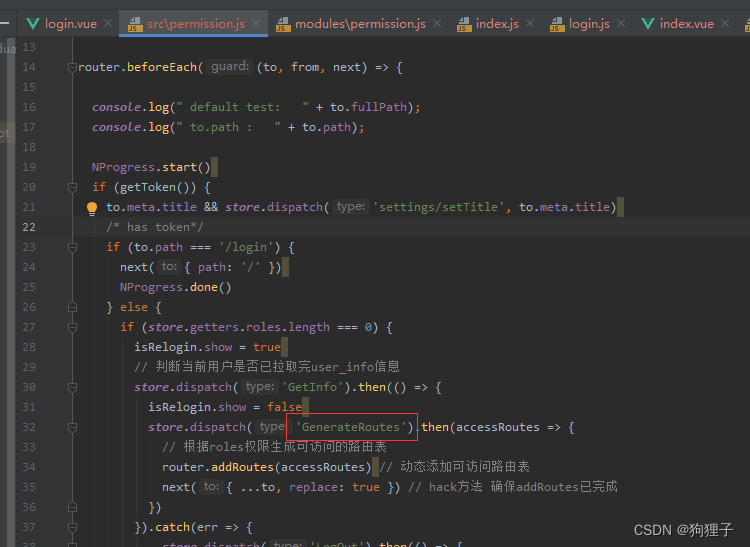Fold the if to.path login block at line 23

coord(72,247)
